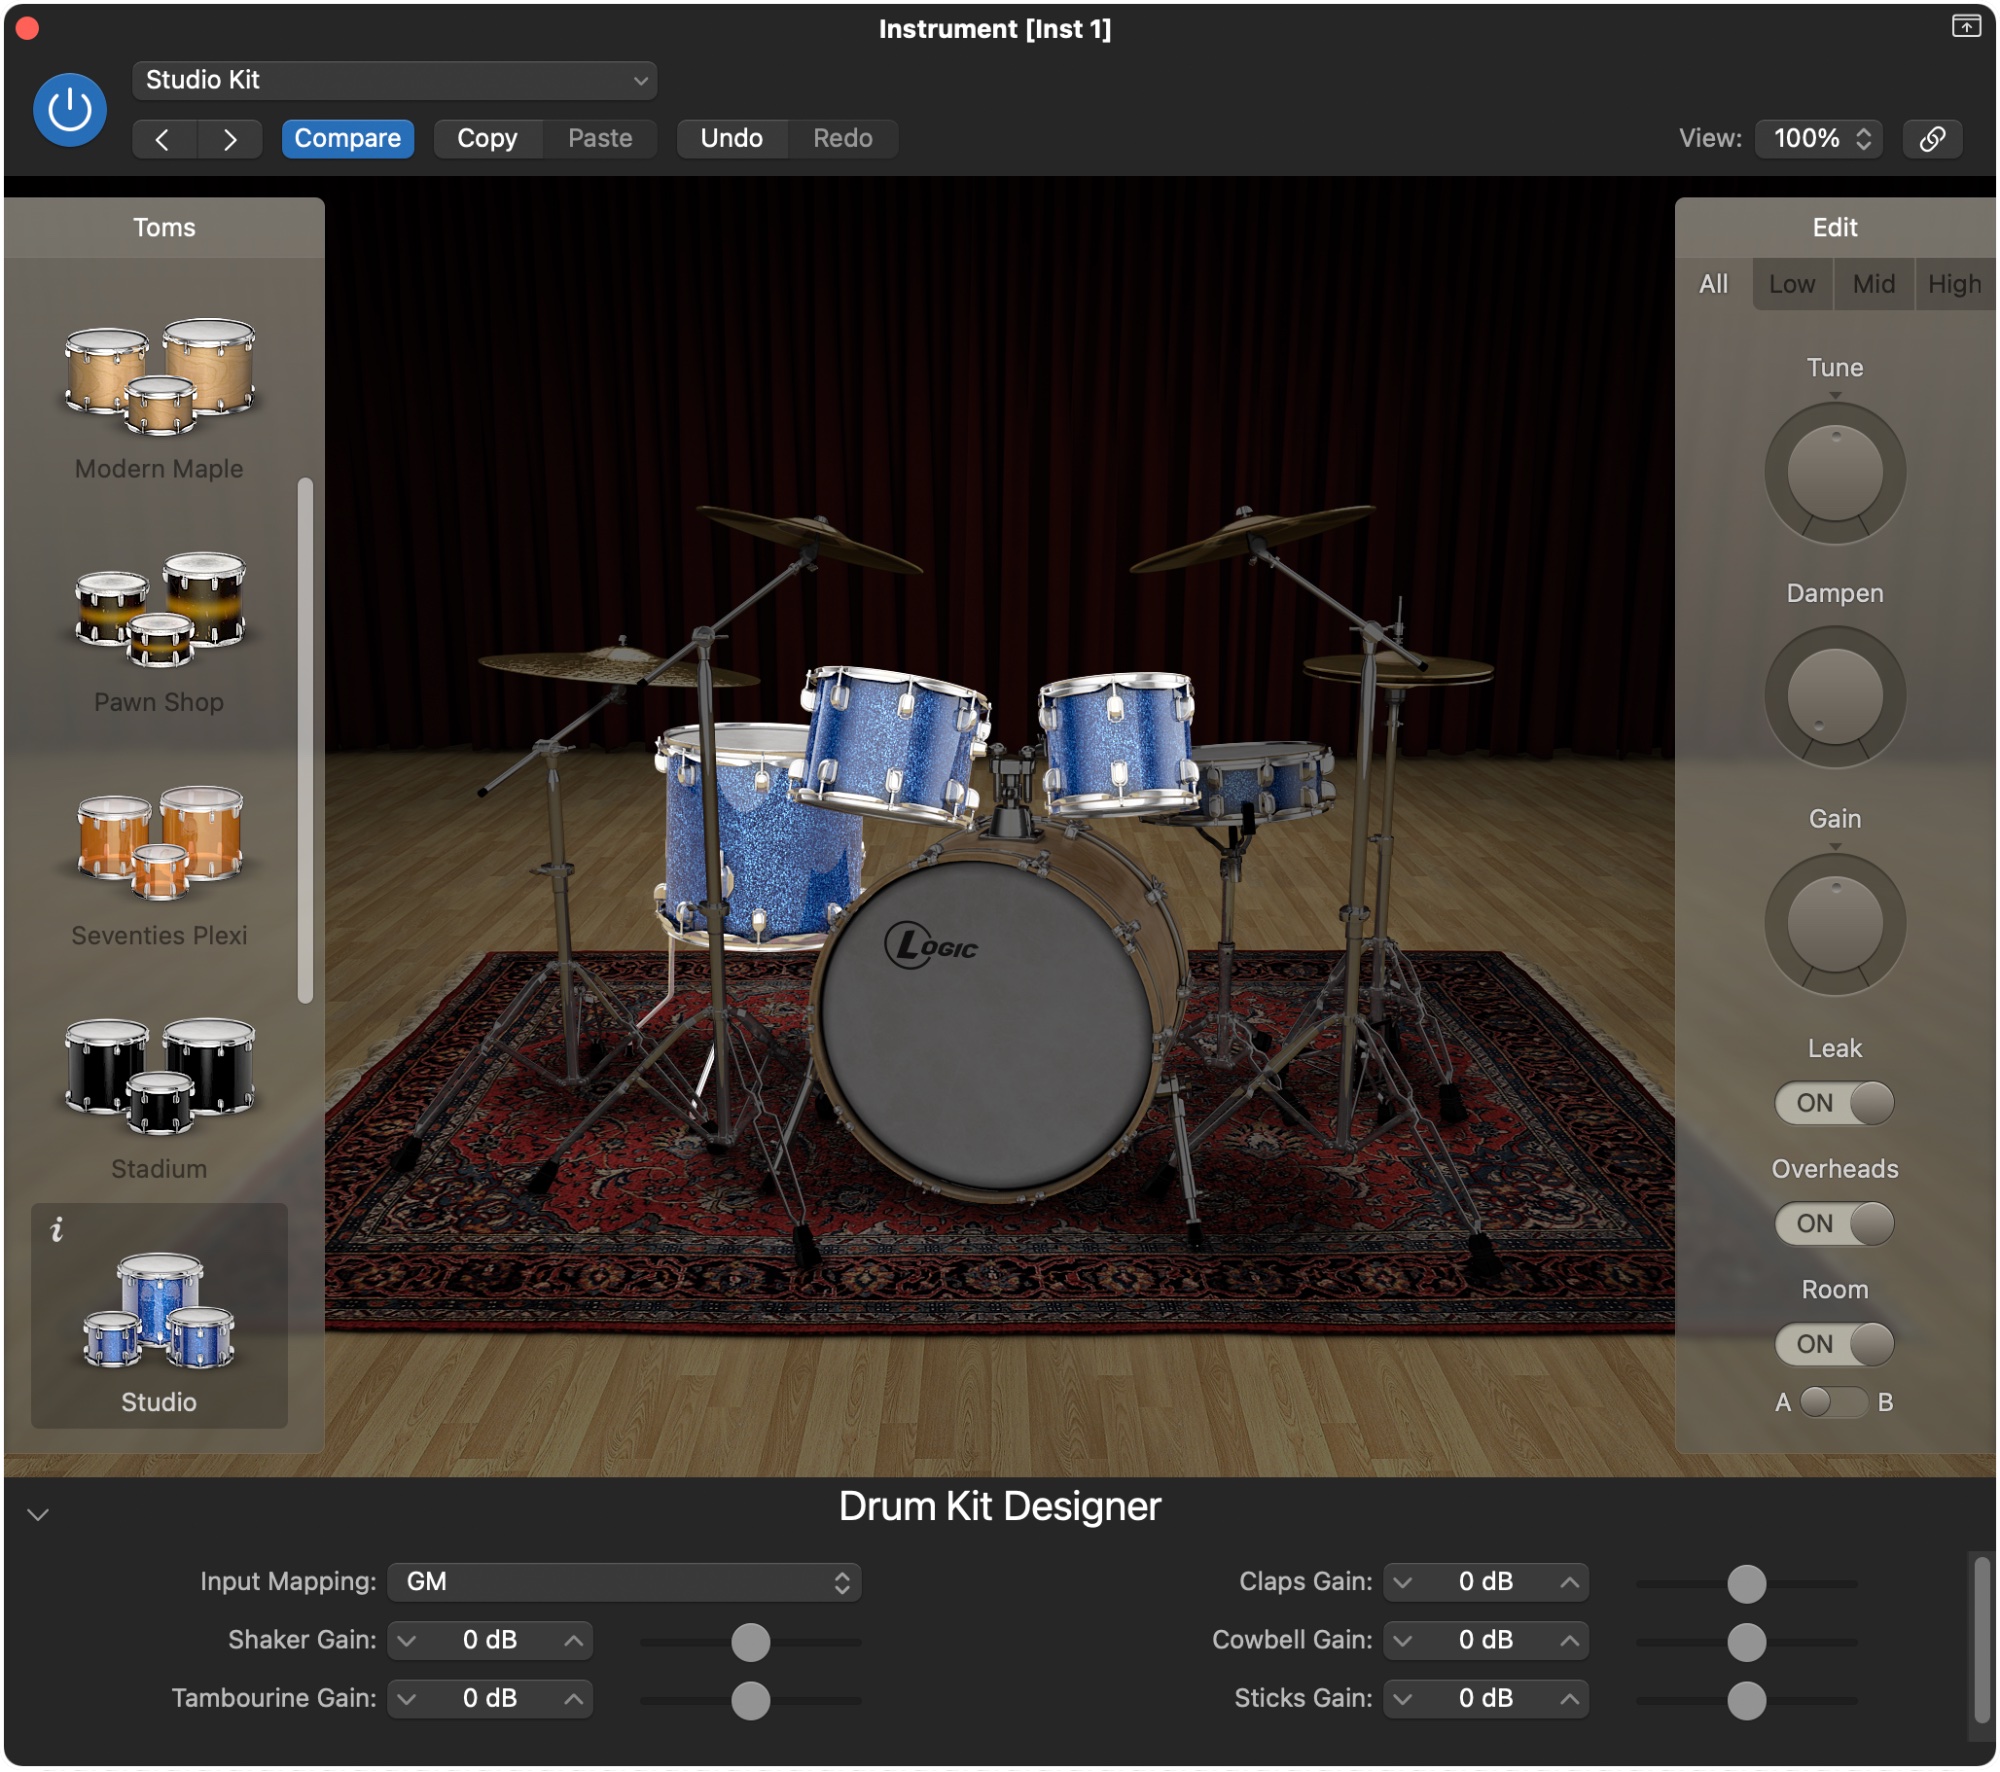The width and height of the screenshot is (2000, 1772).
Task: Toggle the plug-in power button
Action: coord(70,110)
